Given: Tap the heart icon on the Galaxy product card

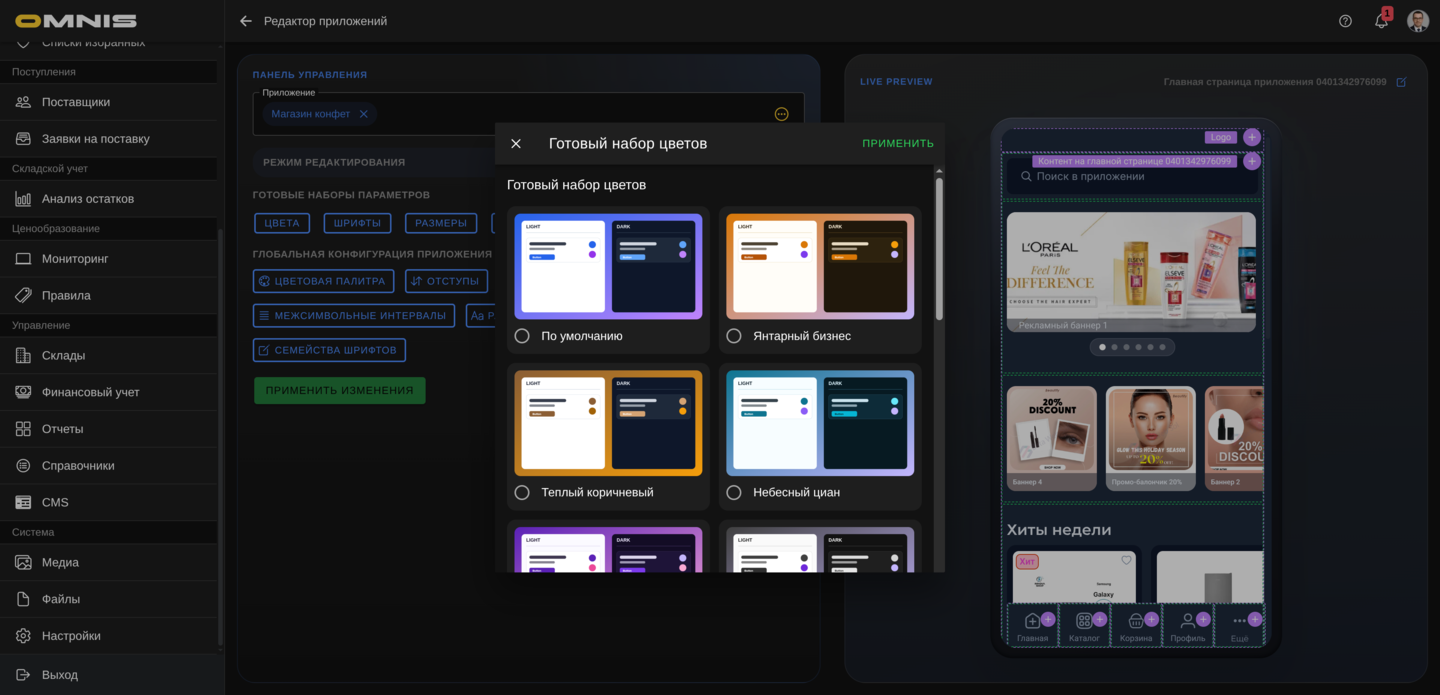Looking at the screenshot, I should point(1126,561).
